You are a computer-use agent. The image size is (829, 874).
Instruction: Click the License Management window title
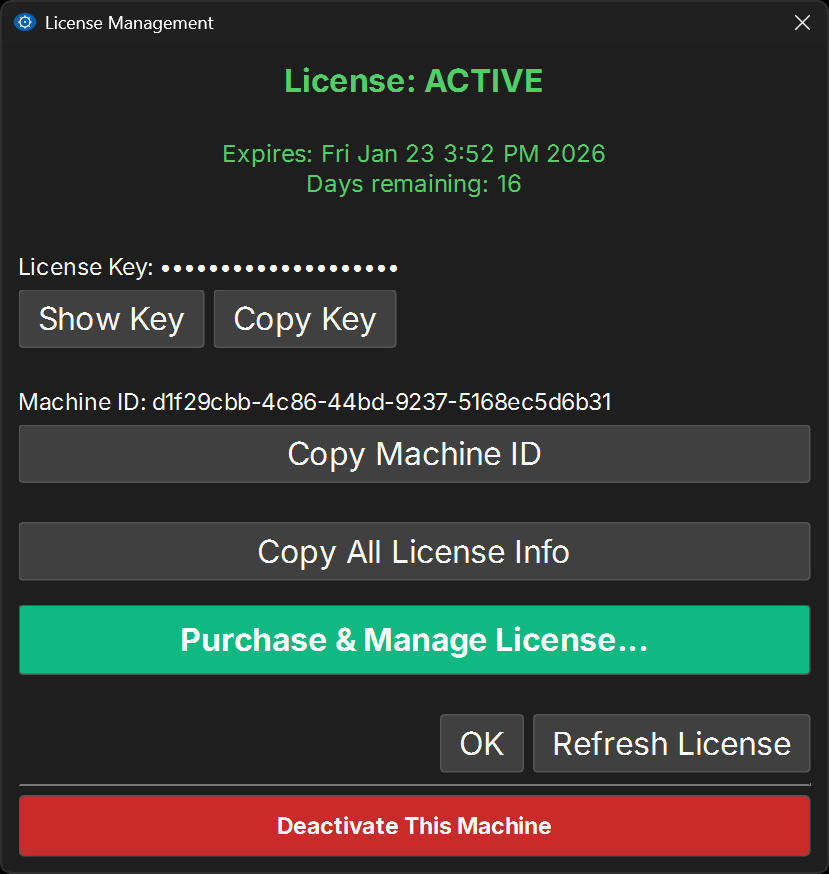(x=129, y=22)
